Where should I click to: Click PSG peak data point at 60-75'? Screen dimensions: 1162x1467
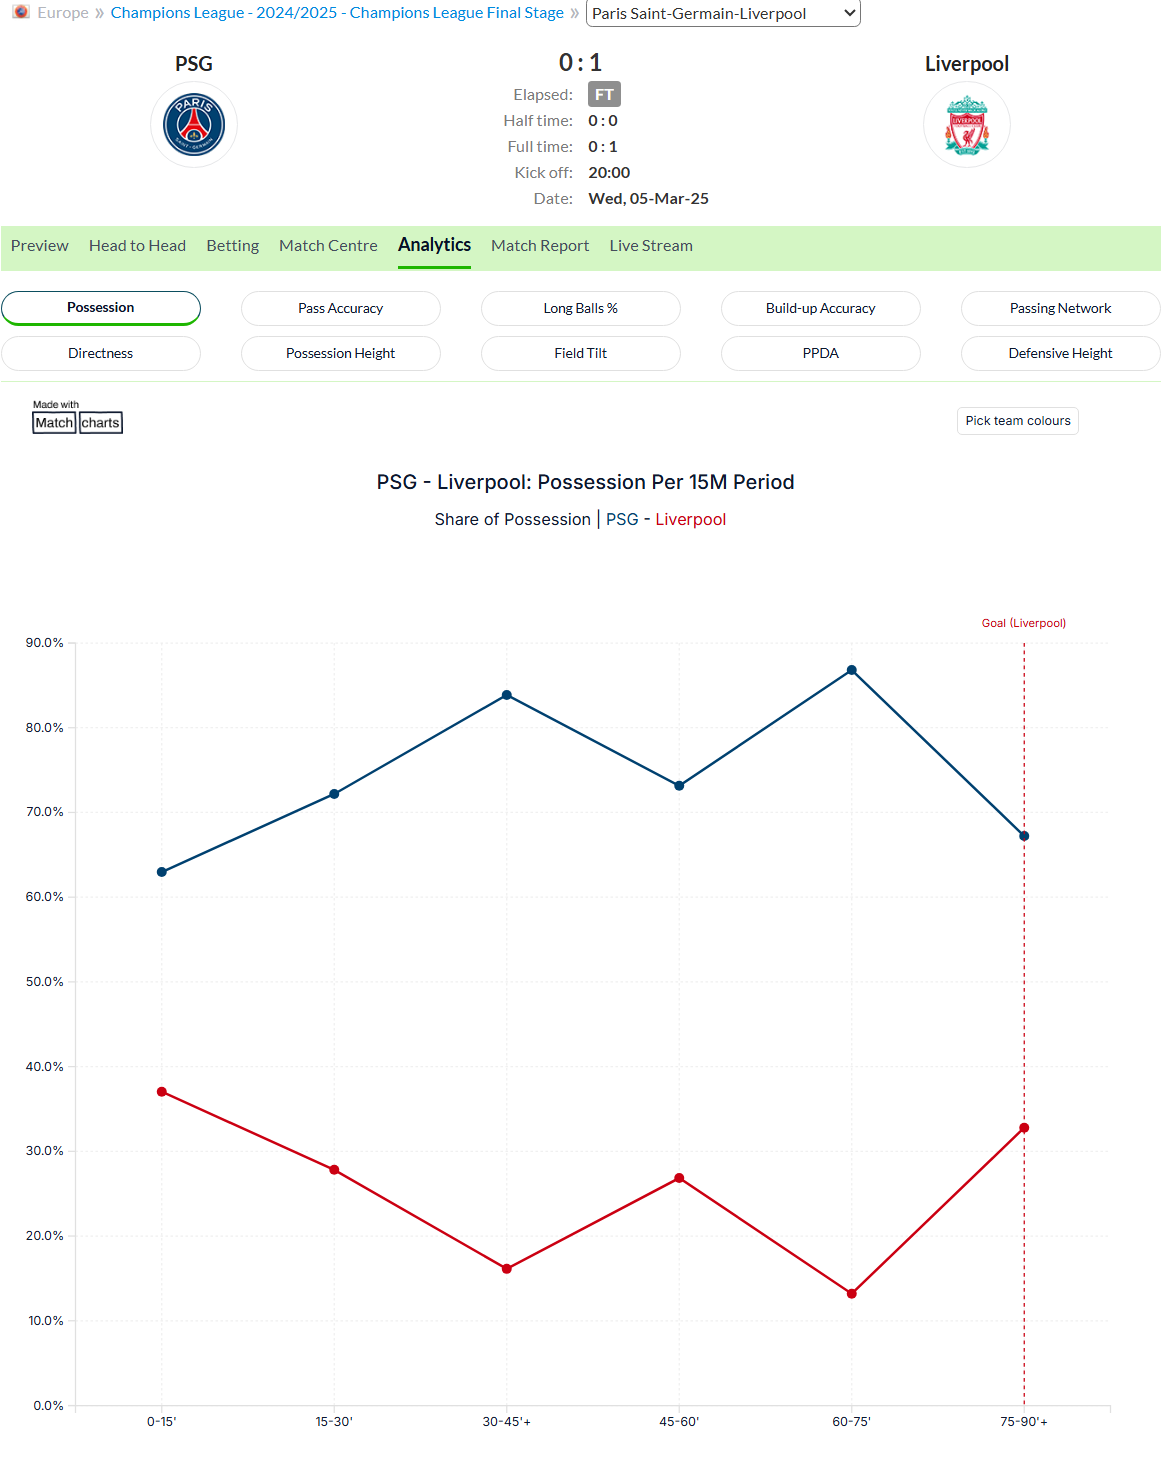(x=852, y=670)
